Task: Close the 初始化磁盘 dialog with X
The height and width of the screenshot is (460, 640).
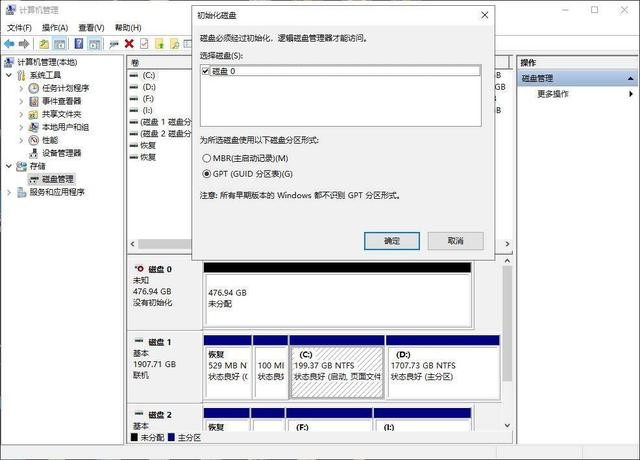Action: click(484, 15)
